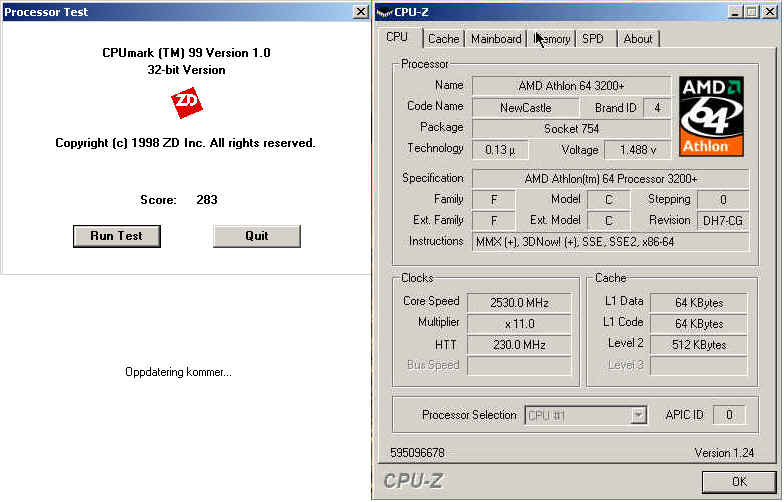Click the CPU-Z title bar icon
Image resolution: width=784 pixels, height=502 pixels.
pyautogui.click(x=384, y=12)
